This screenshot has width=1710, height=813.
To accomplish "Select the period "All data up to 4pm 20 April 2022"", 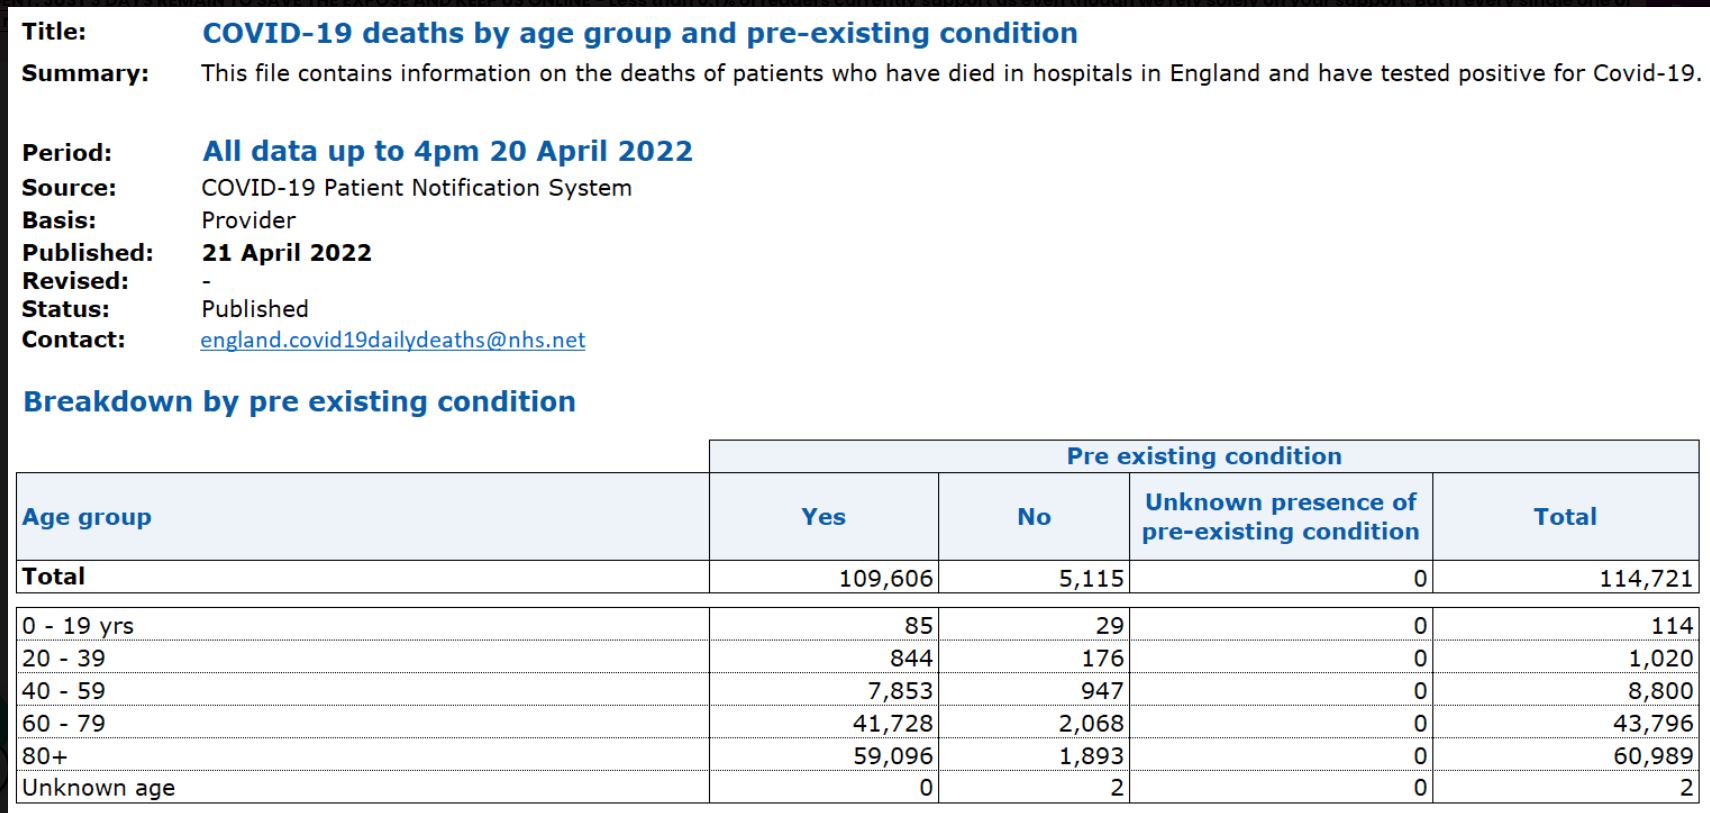I will (447, 151).
